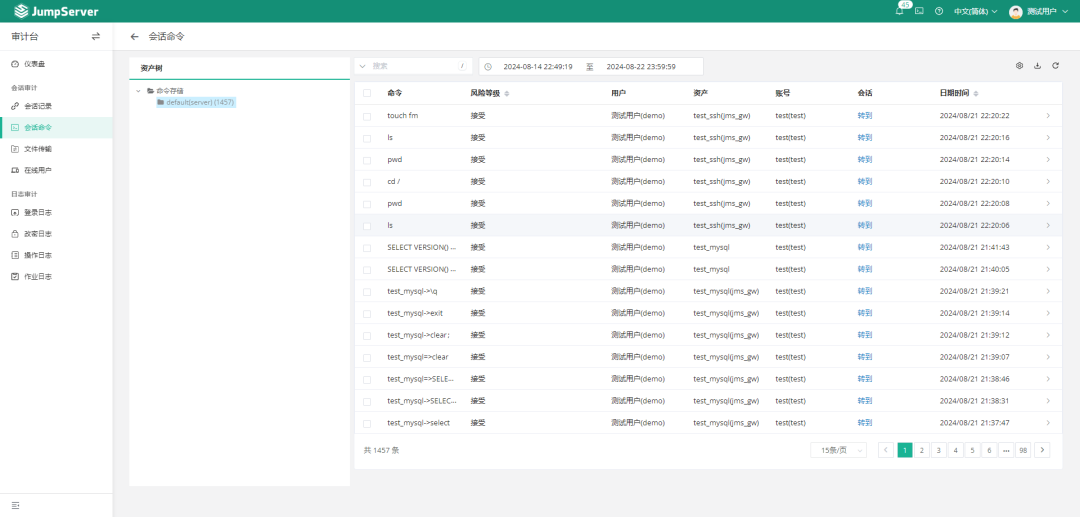Viewport: 1080px width, 517px height.
Task: Click the back arrow beside 会话命令 title
Action: [x=135, y=36]
